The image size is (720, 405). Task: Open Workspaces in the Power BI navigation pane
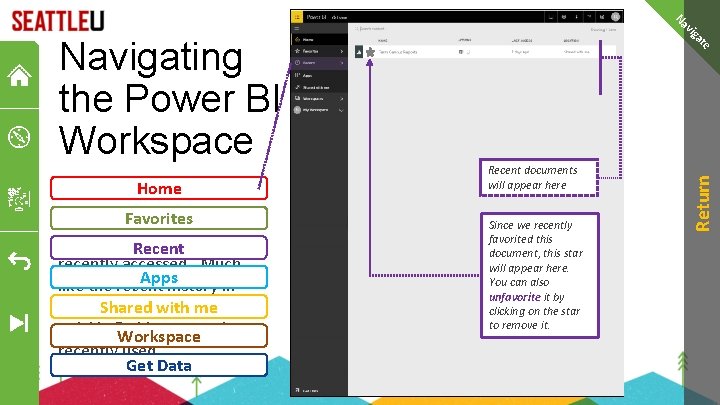point(319,99)
